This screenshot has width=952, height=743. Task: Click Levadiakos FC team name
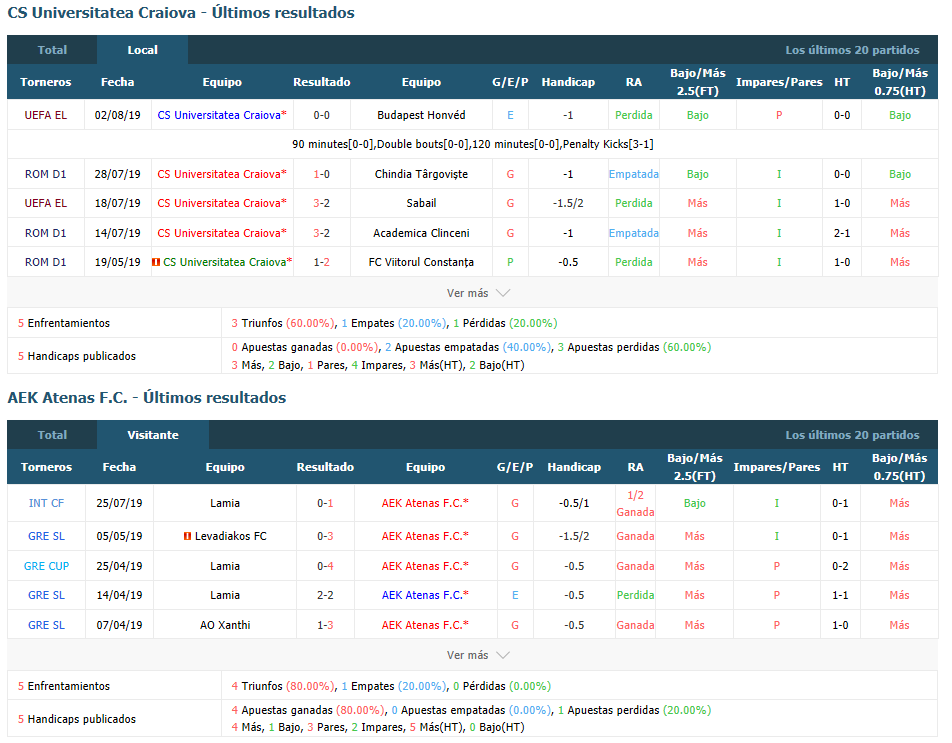231,536
